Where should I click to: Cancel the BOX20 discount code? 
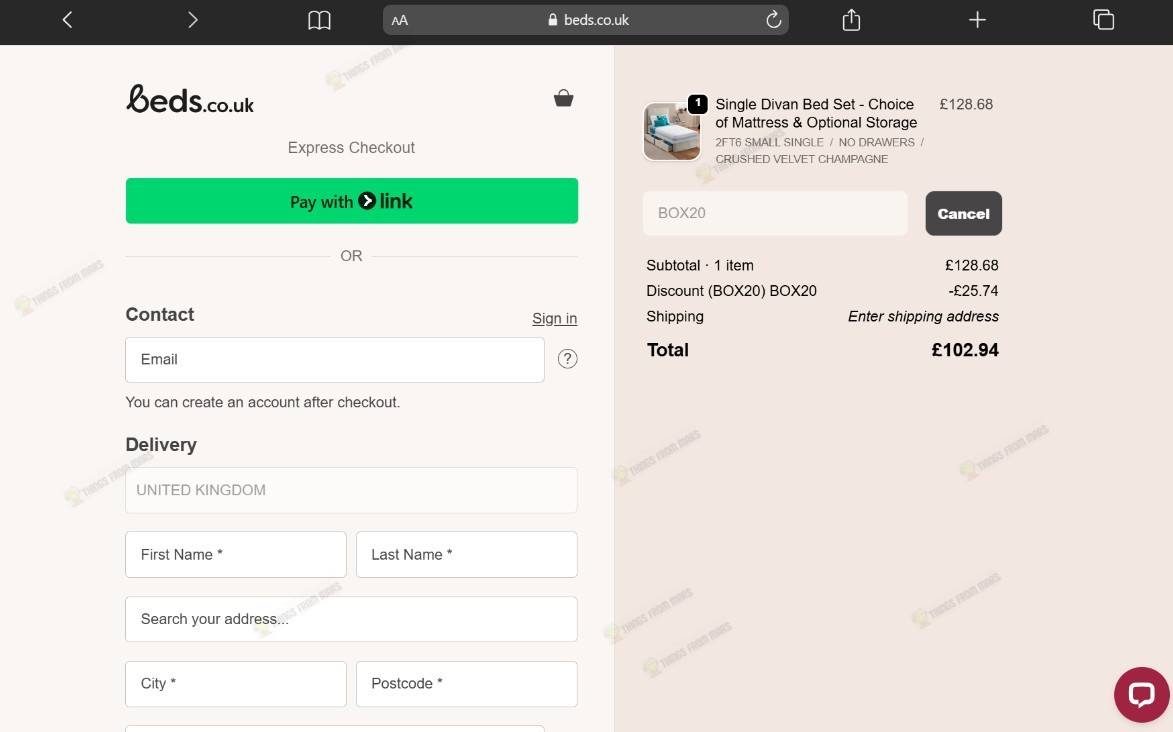(x=964, y=213)
